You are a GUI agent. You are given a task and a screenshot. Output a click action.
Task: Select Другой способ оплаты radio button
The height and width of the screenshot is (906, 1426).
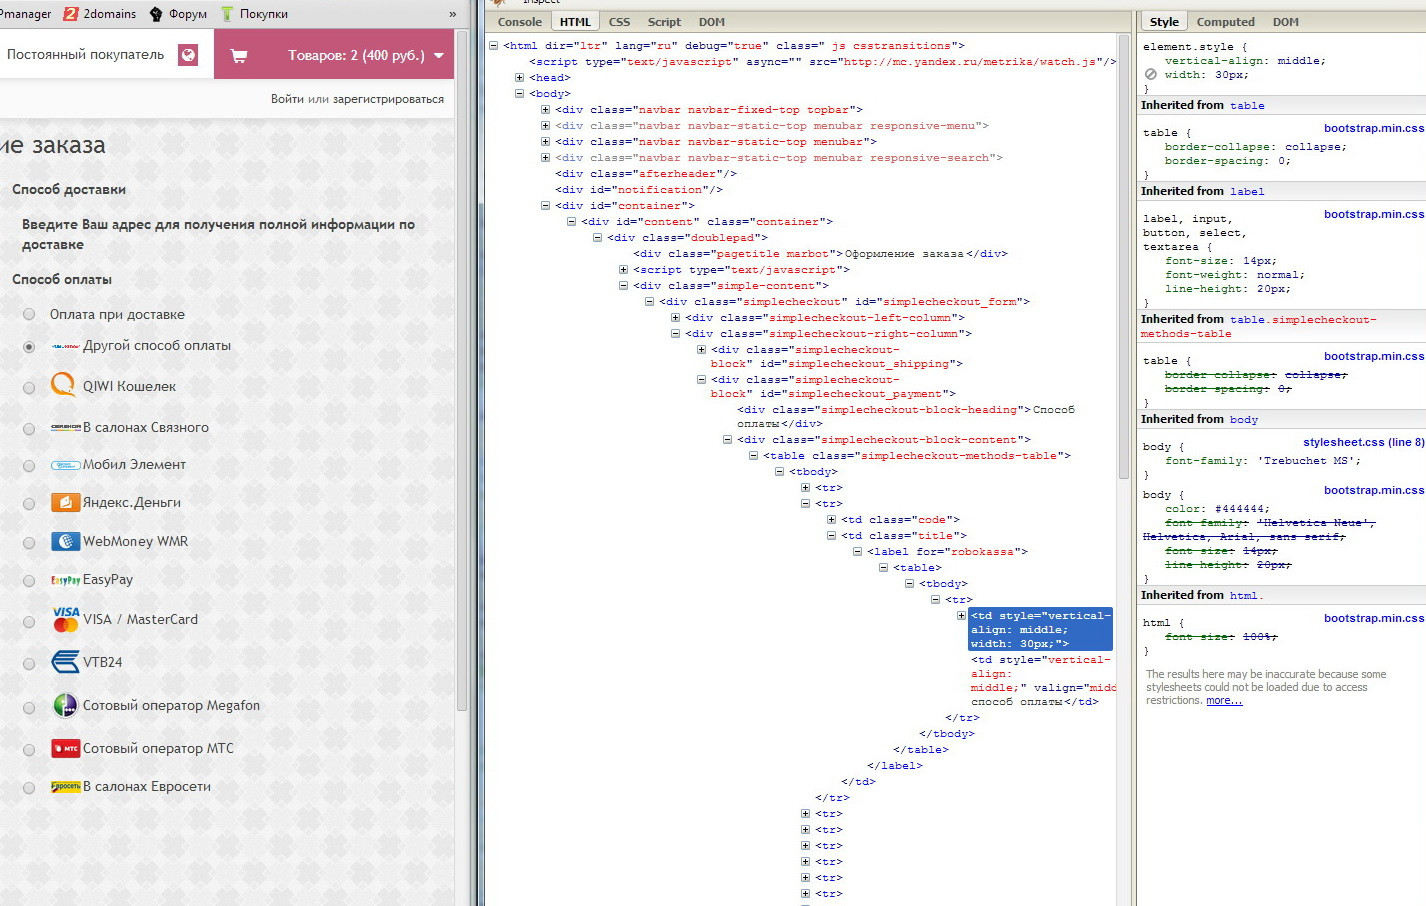[29, 347]
